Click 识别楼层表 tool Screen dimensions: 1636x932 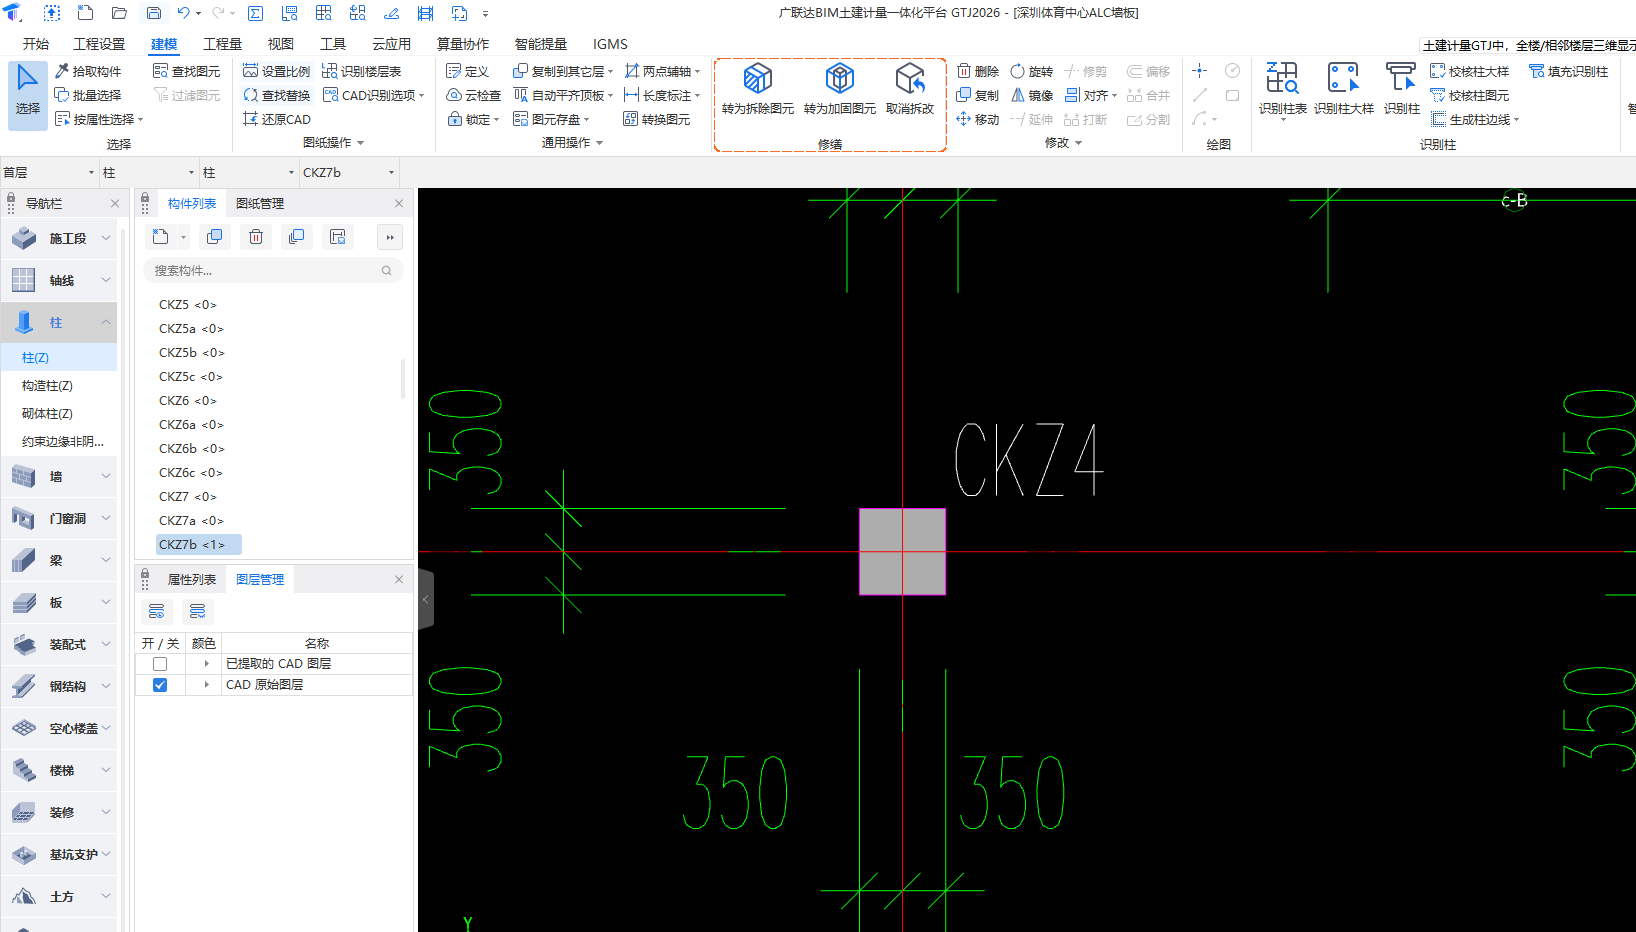pyautogui.click(x=362, y=71)
